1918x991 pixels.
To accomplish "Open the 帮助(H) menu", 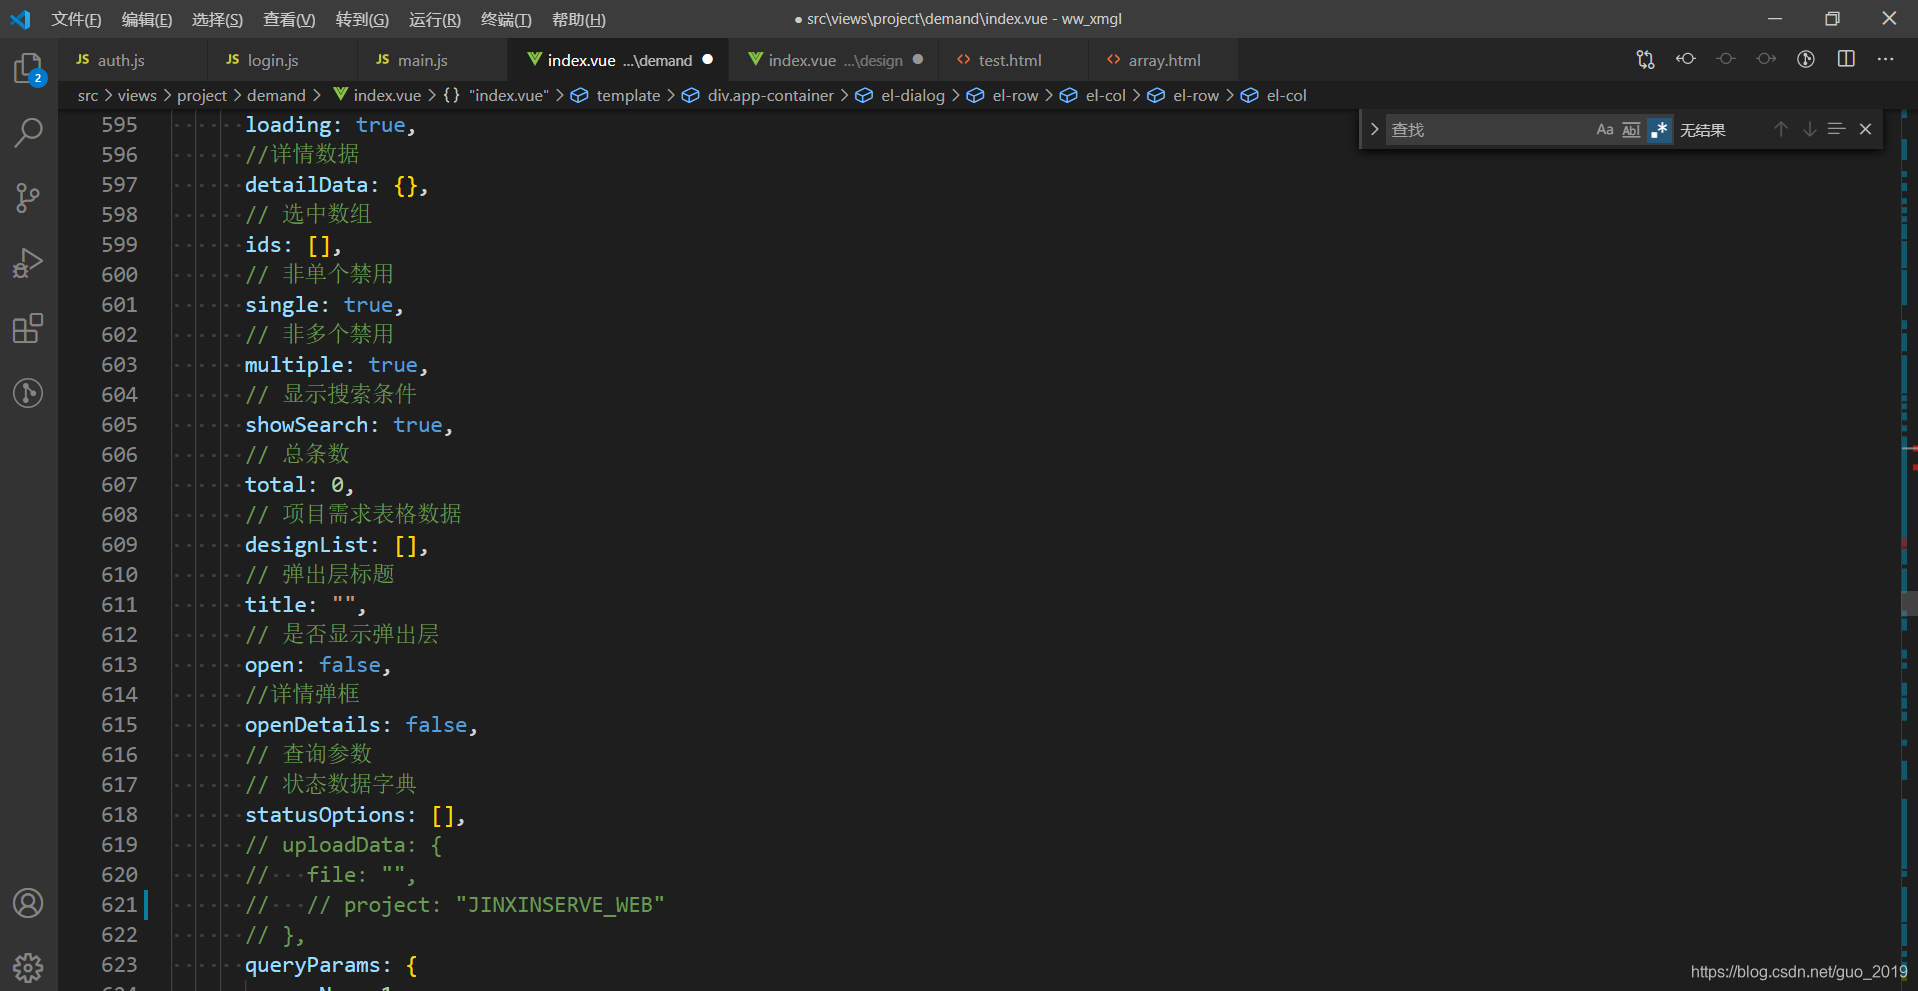I will click(x=579, y=19).
